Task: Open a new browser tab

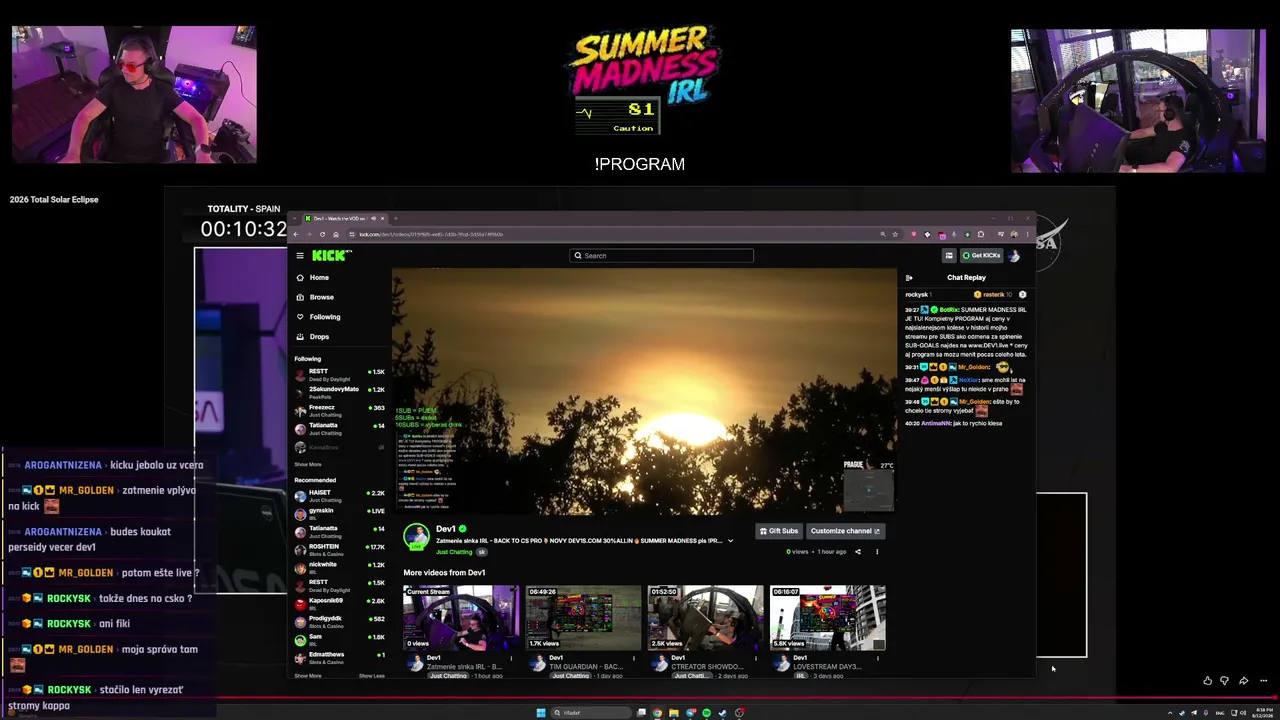Action: [x=396, y=218]
